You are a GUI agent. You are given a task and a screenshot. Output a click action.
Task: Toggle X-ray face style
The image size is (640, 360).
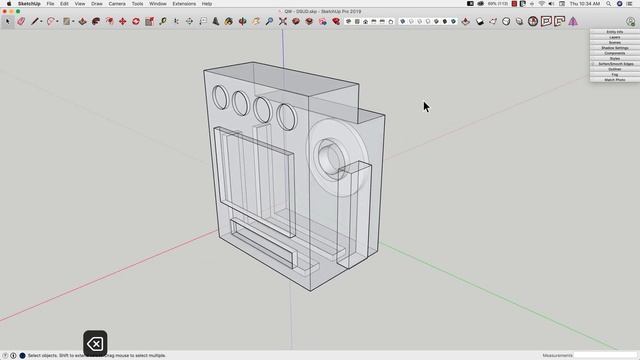pos(402,21)
